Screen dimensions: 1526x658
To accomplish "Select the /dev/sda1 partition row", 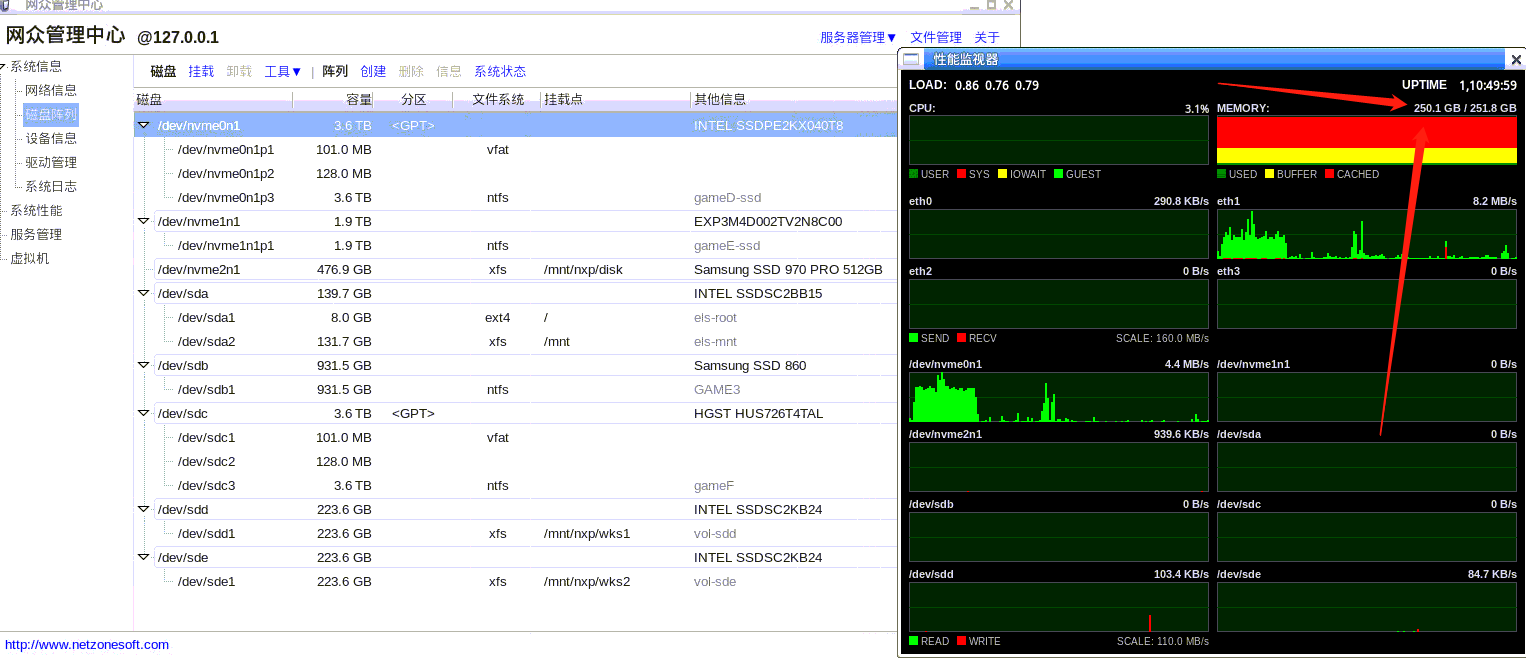I will pos(516,318).
